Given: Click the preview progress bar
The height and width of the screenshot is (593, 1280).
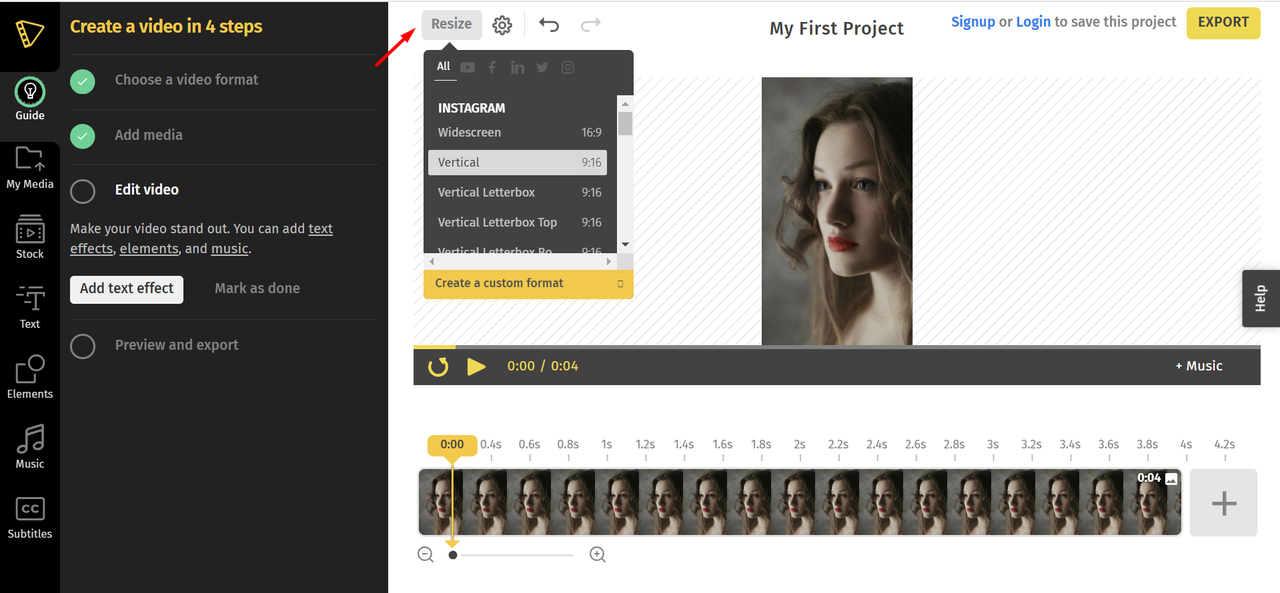Looking at the screenshot, I should (x=837, y=347).
